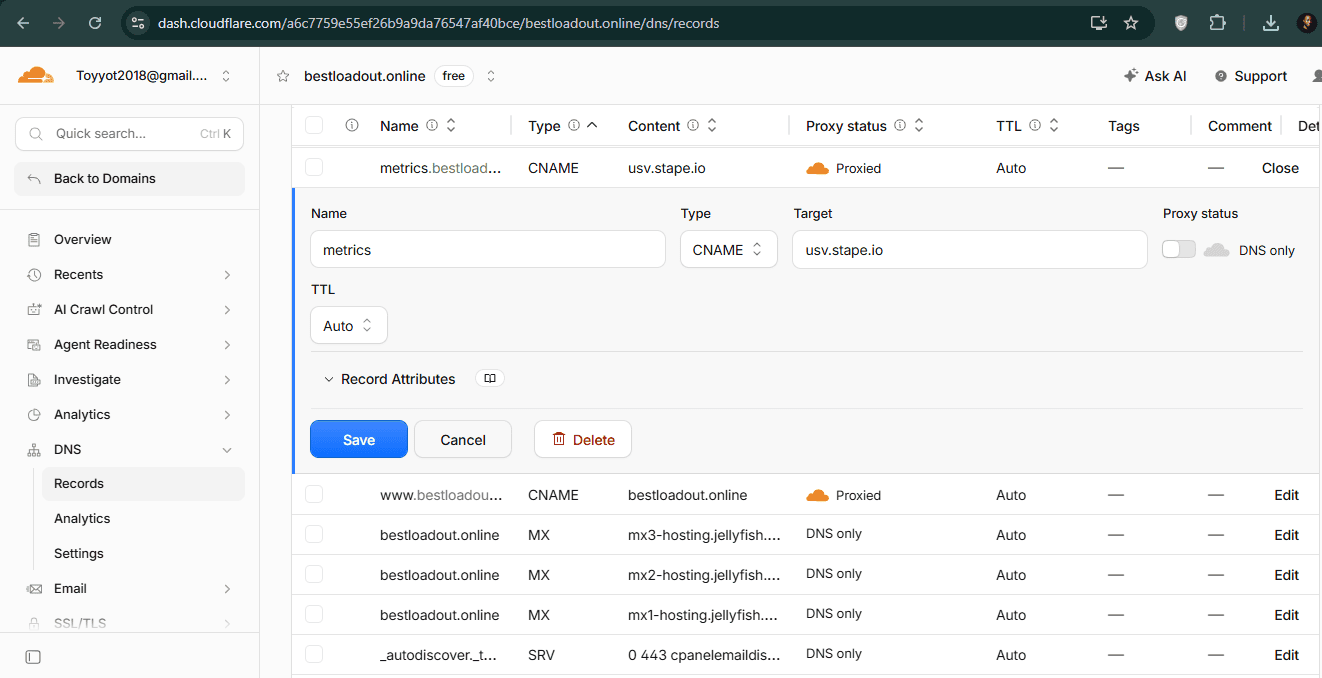Bookmark this page with star icon
This screenshot has width=1322, height=678.
pos(1131,22)
